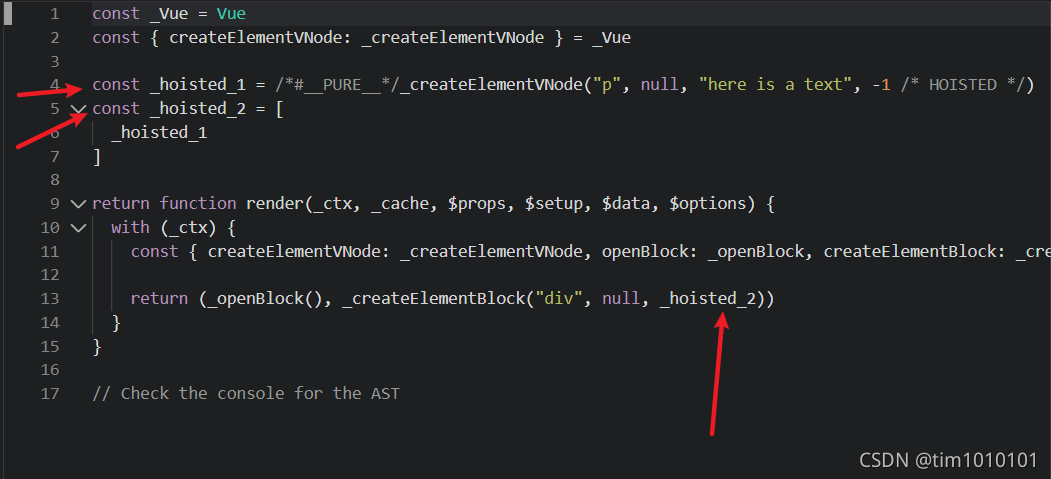Click _createElementVNode alias on line 2
The height and width of the screenshot is (479, 1051).
click(452, 38)
